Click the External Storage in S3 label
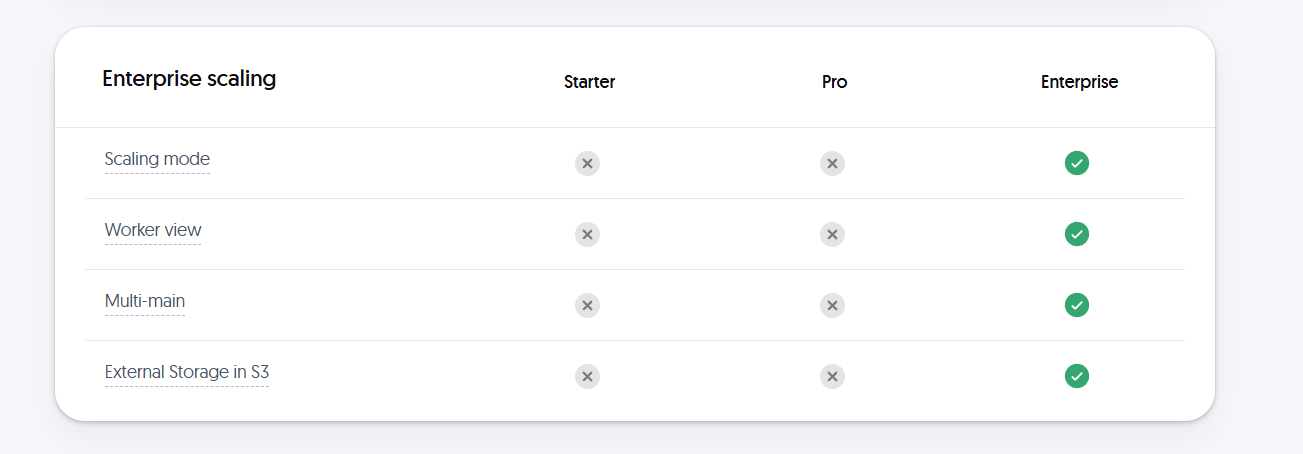 point(187,372)
